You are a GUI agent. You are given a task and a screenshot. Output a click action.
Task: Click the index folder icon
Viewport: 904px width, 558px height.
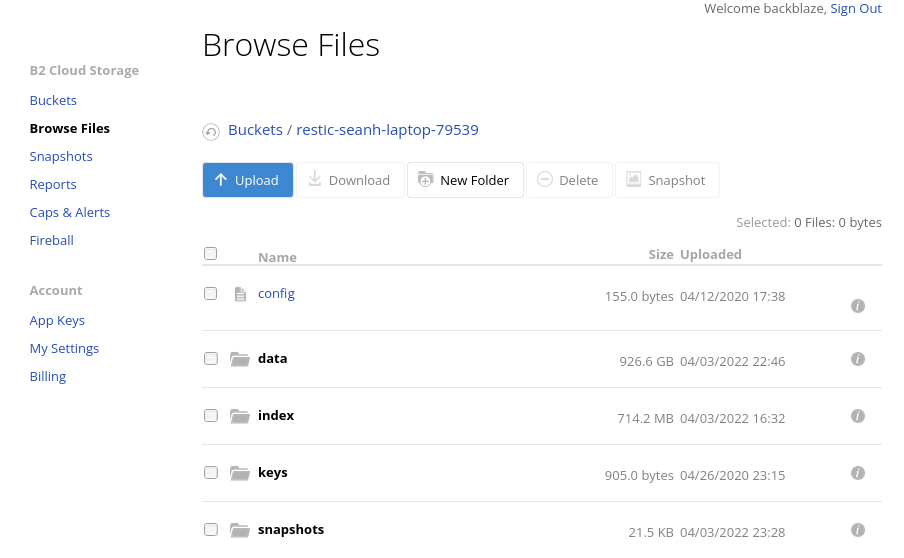(x=240, y=416)
